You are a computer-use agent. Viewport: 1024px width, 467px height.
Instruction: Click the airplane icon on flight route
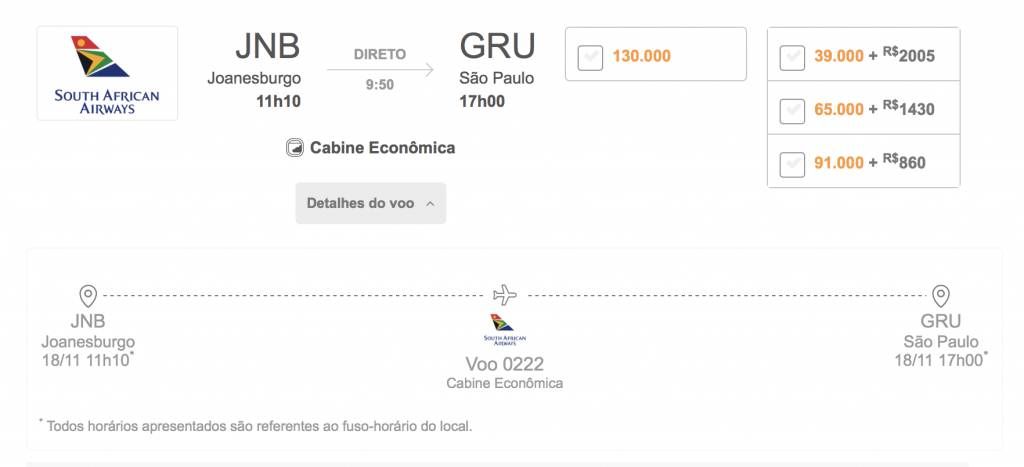tap(505, 295)
